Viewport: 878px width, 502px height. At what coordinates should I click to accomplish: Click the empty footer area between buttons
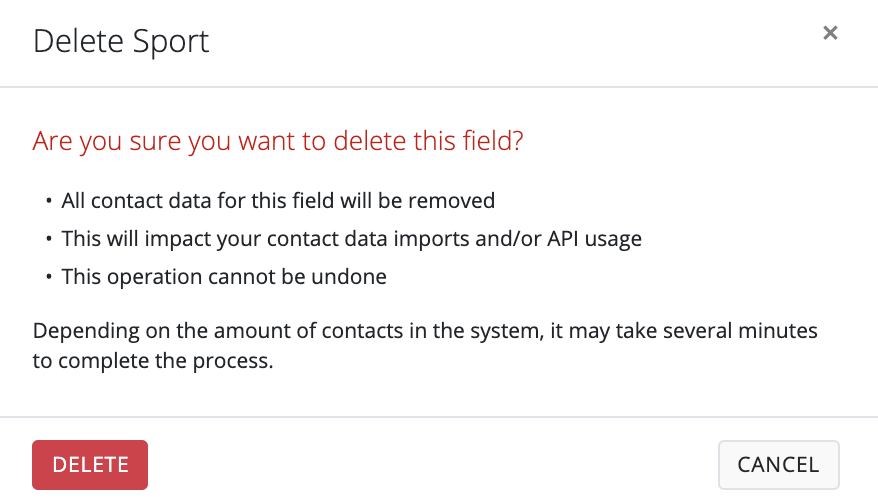click(430, 465)
